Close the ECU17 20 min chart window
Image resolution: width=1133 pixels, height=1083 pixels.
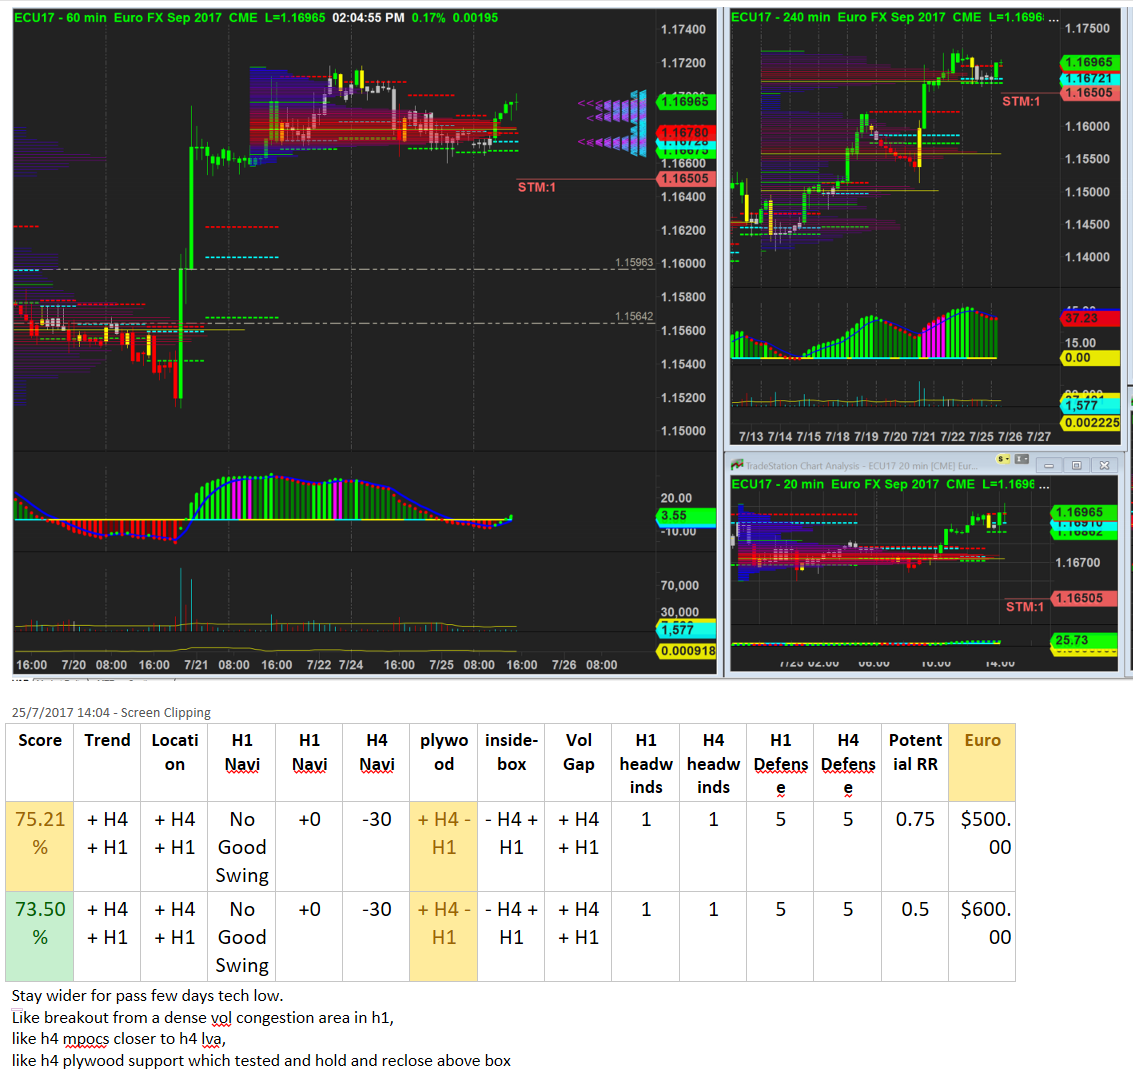click(x=1104, y=465)
